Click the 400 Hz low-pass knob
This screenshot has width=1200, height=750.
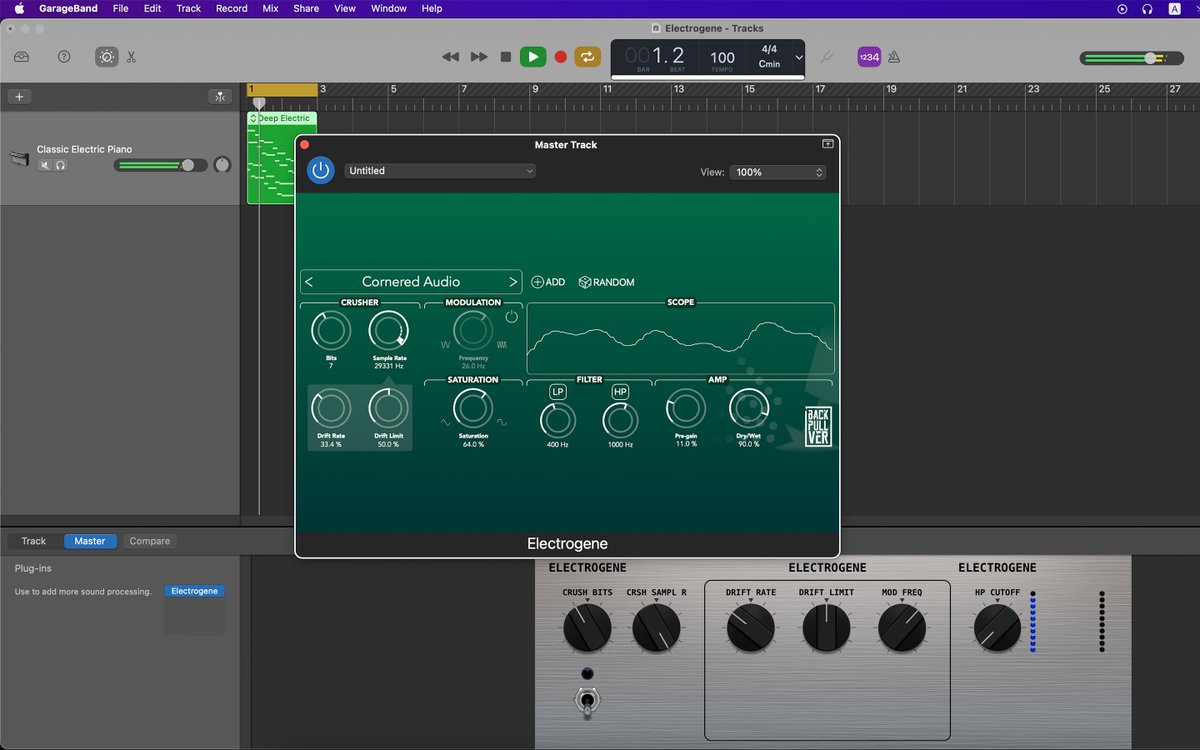[558, 420]
